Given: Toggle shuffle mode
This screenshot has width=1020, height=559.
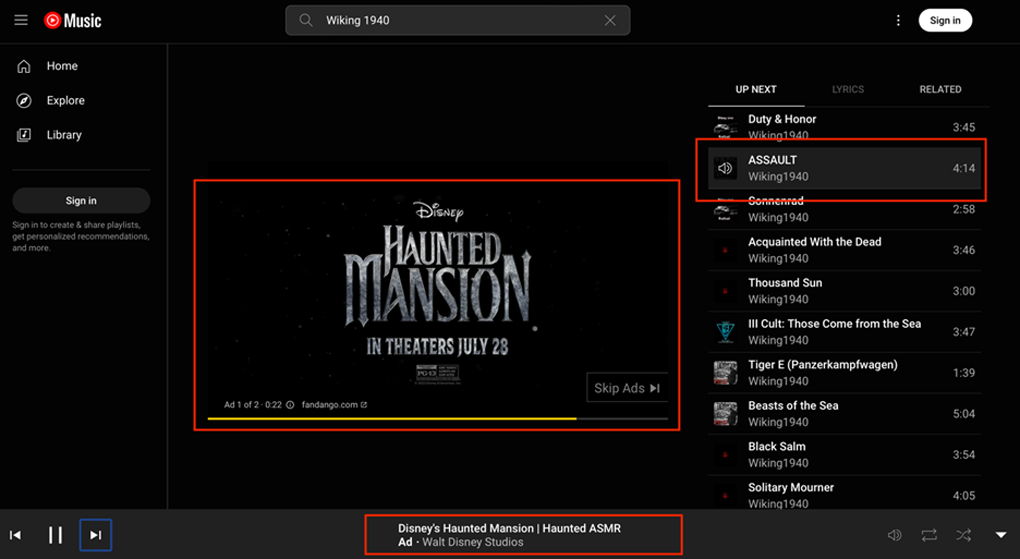Looking at the screenshot, I should click(963, 535).
